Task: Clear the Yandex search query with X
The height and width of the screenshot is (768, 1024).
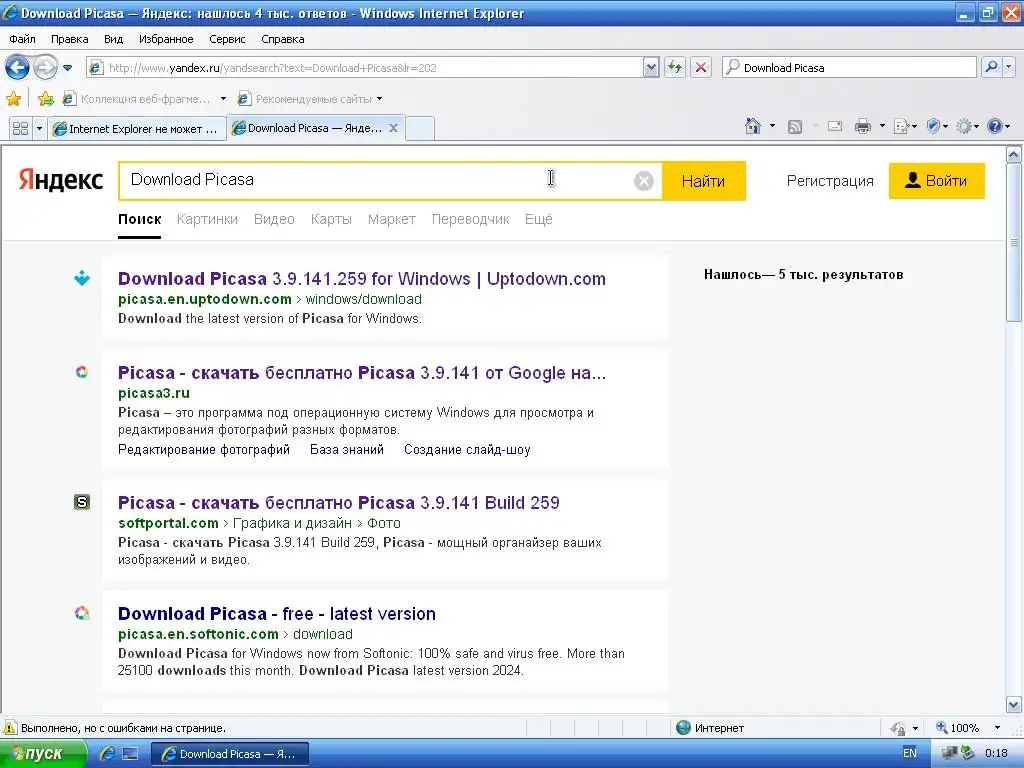Action: tap(643, 181)
